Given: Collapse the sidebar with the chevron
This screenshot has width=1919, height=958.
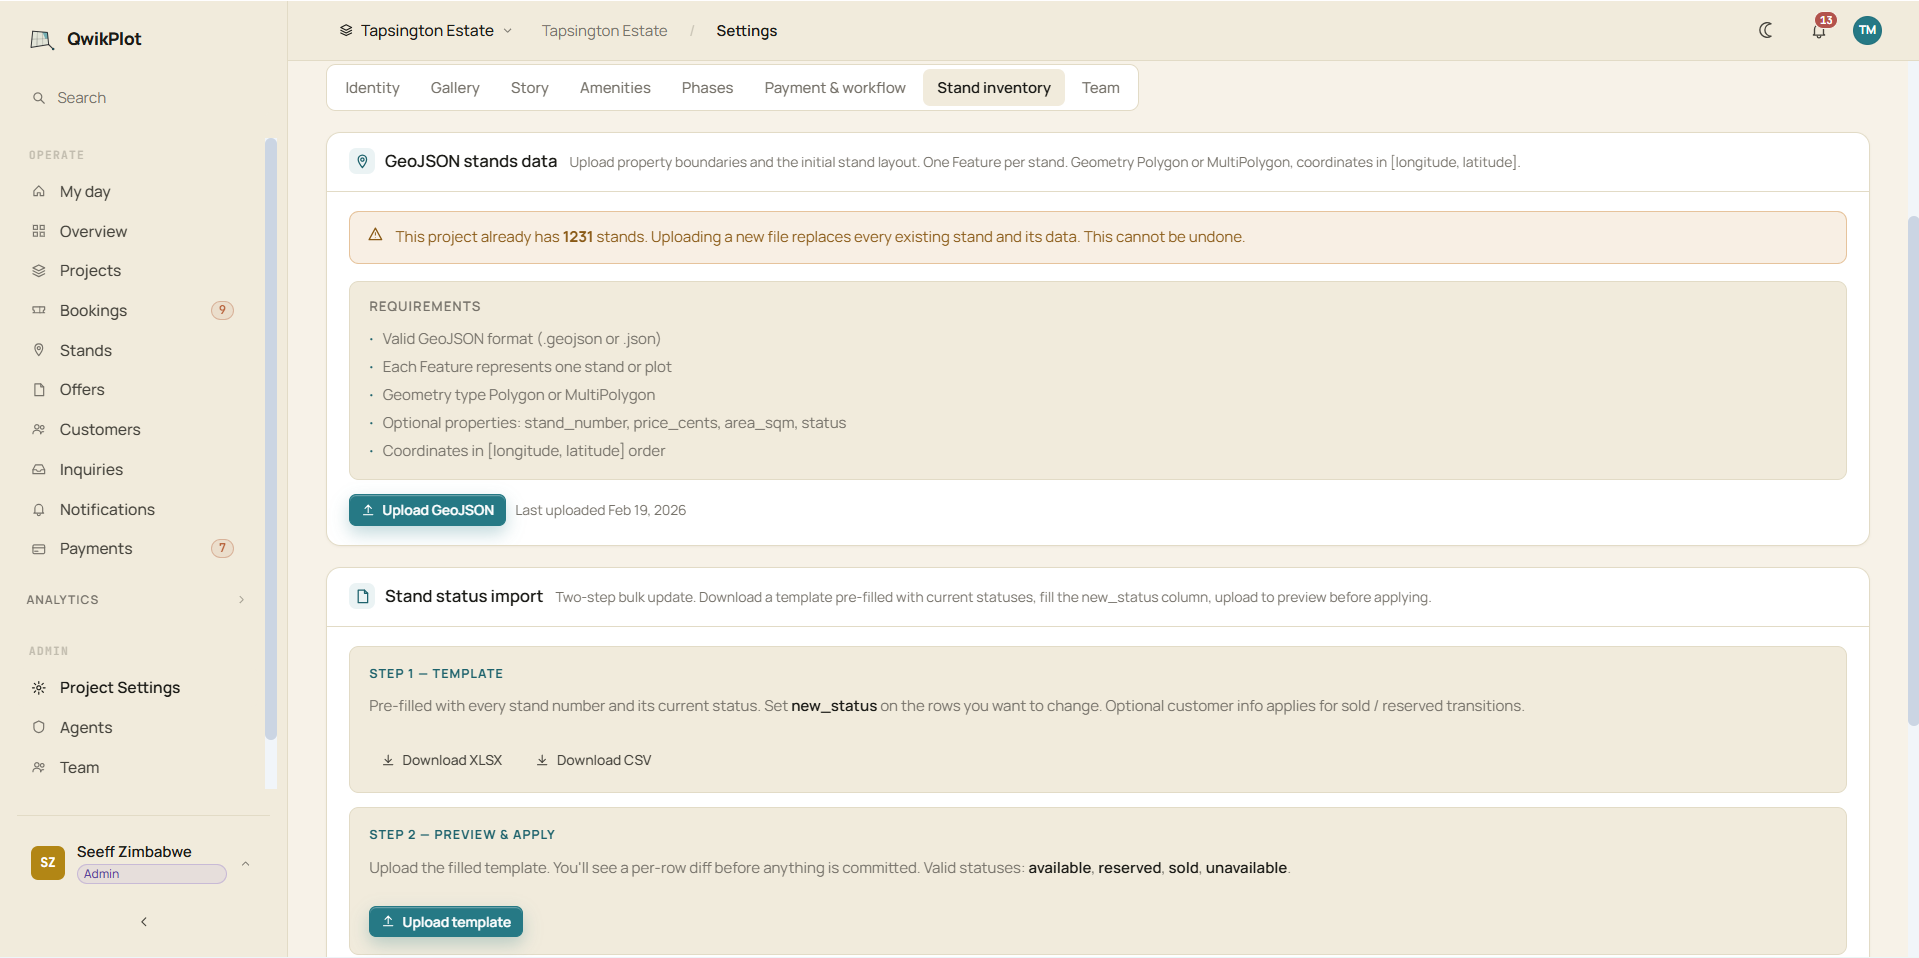Looking at the screenshot, I should point(144,921).
